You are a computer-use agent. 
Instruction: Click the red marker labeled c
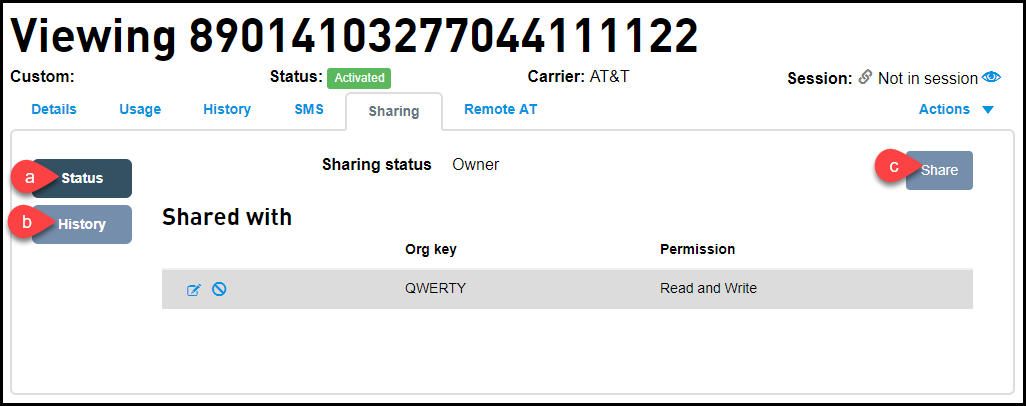point(895,166)
